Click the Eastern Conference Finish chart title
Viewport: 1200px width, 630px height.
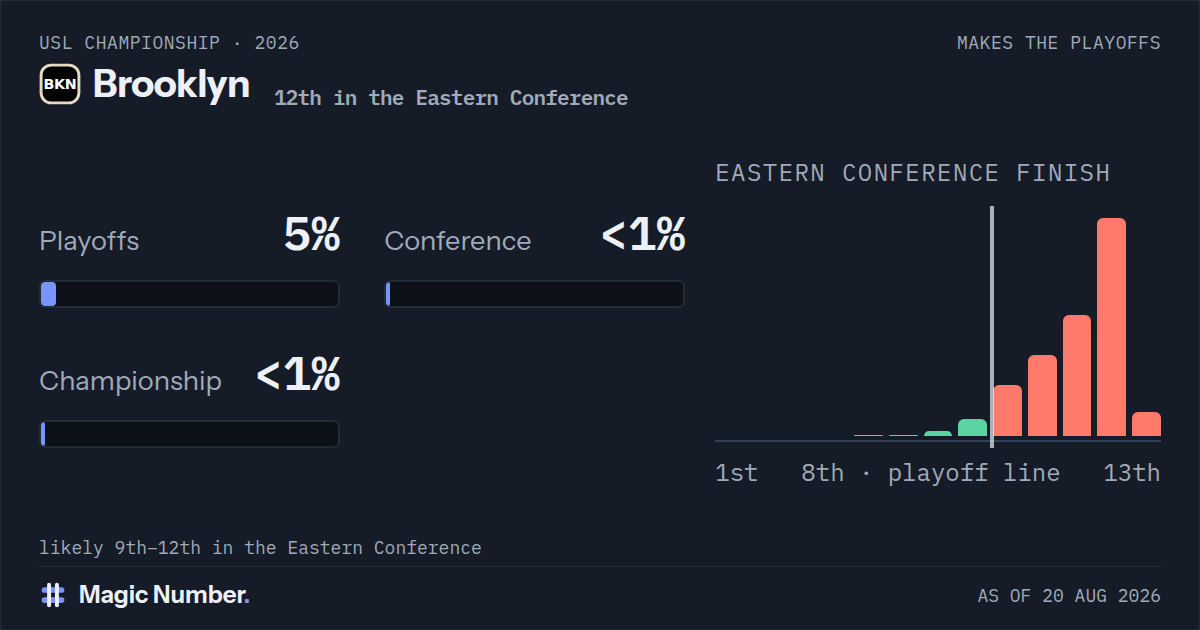point(913,173)
